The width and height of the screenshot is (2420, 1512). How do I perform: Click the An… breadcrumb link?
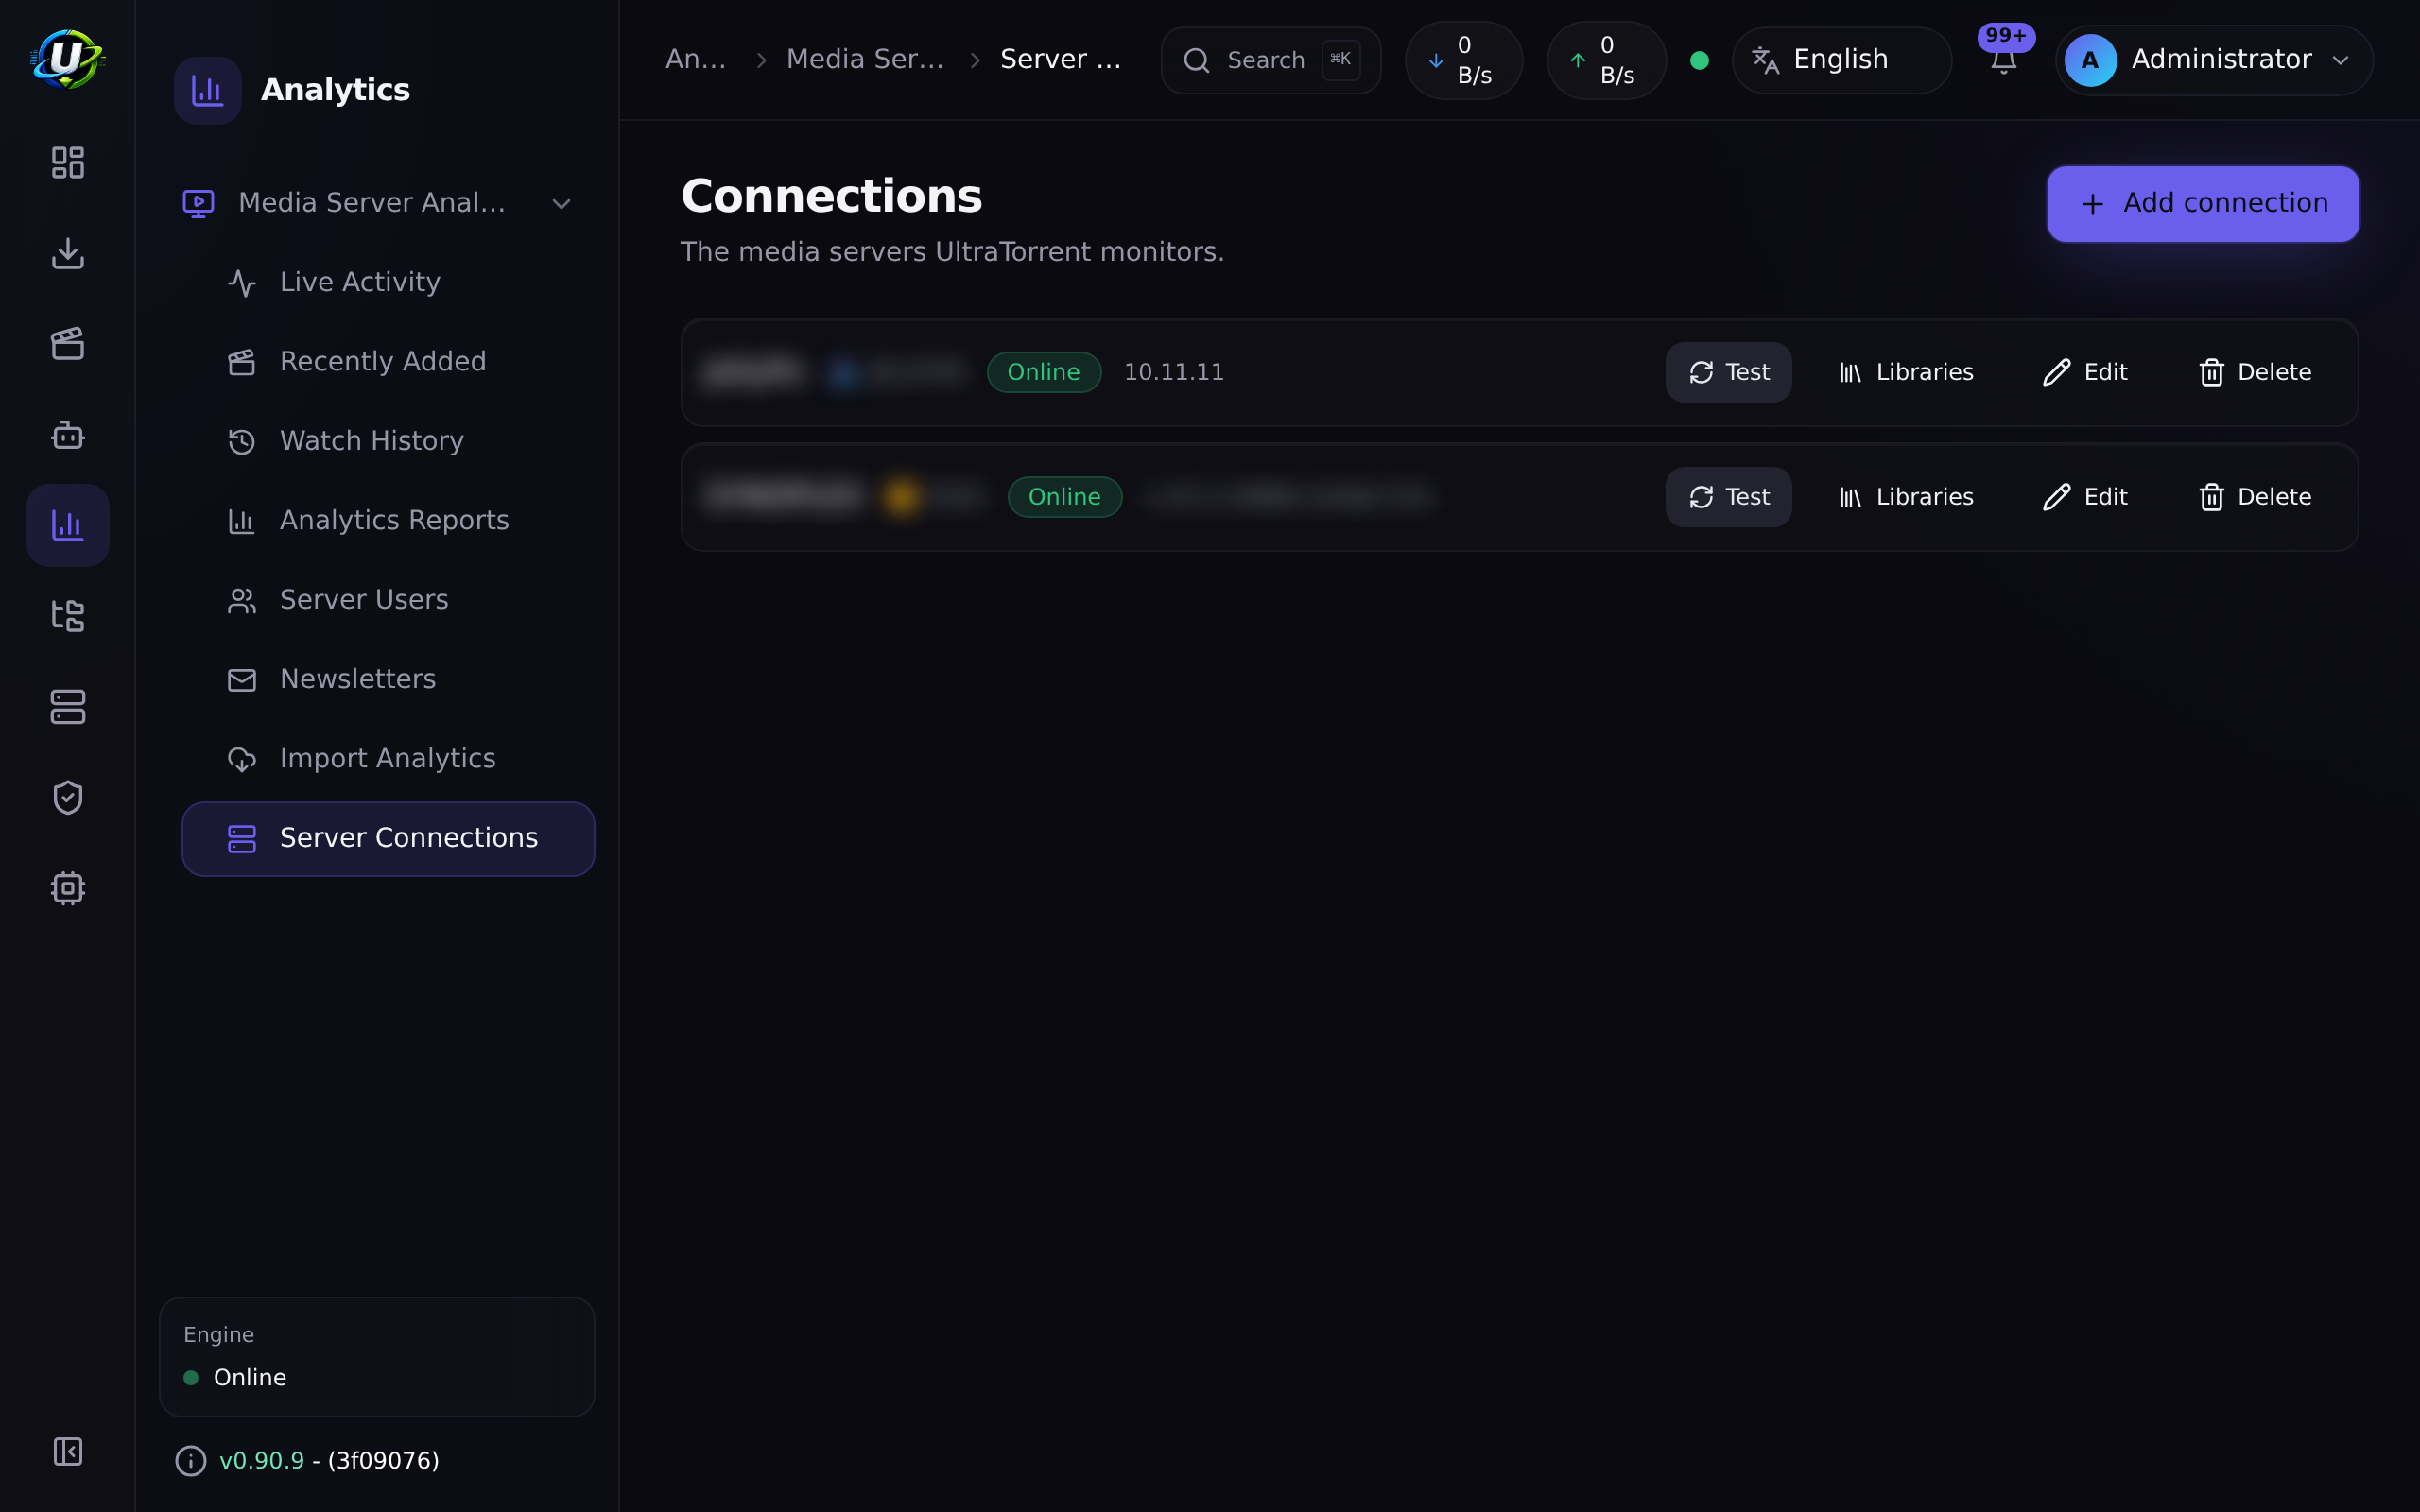[x=696, y=59]
